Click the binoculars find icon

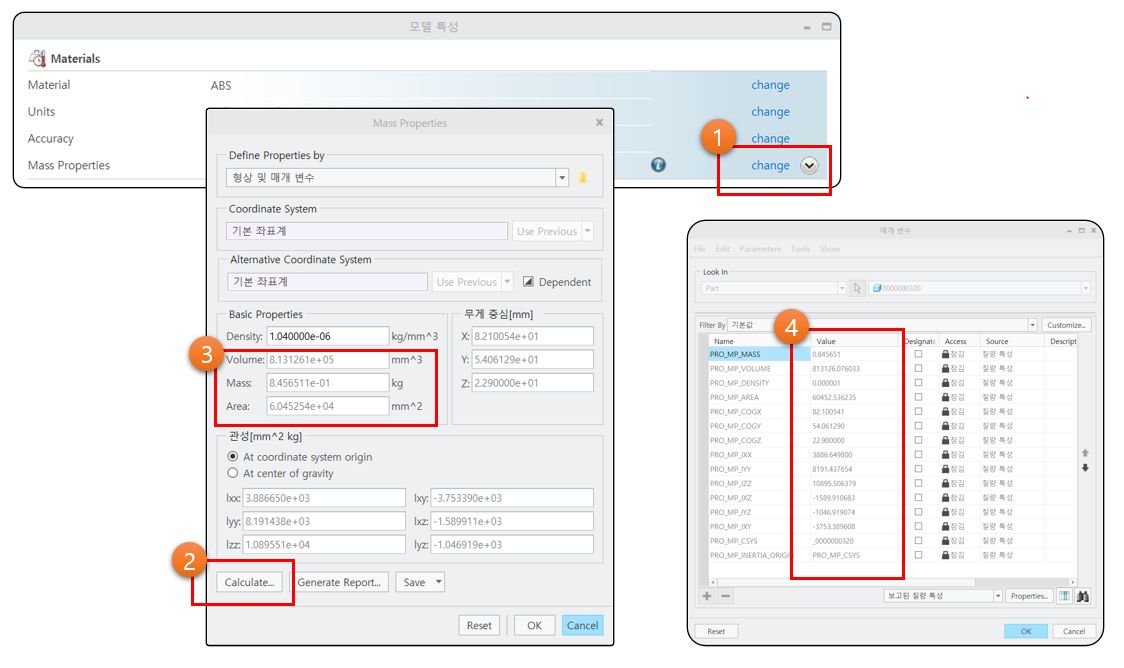tap(1082, 596)
